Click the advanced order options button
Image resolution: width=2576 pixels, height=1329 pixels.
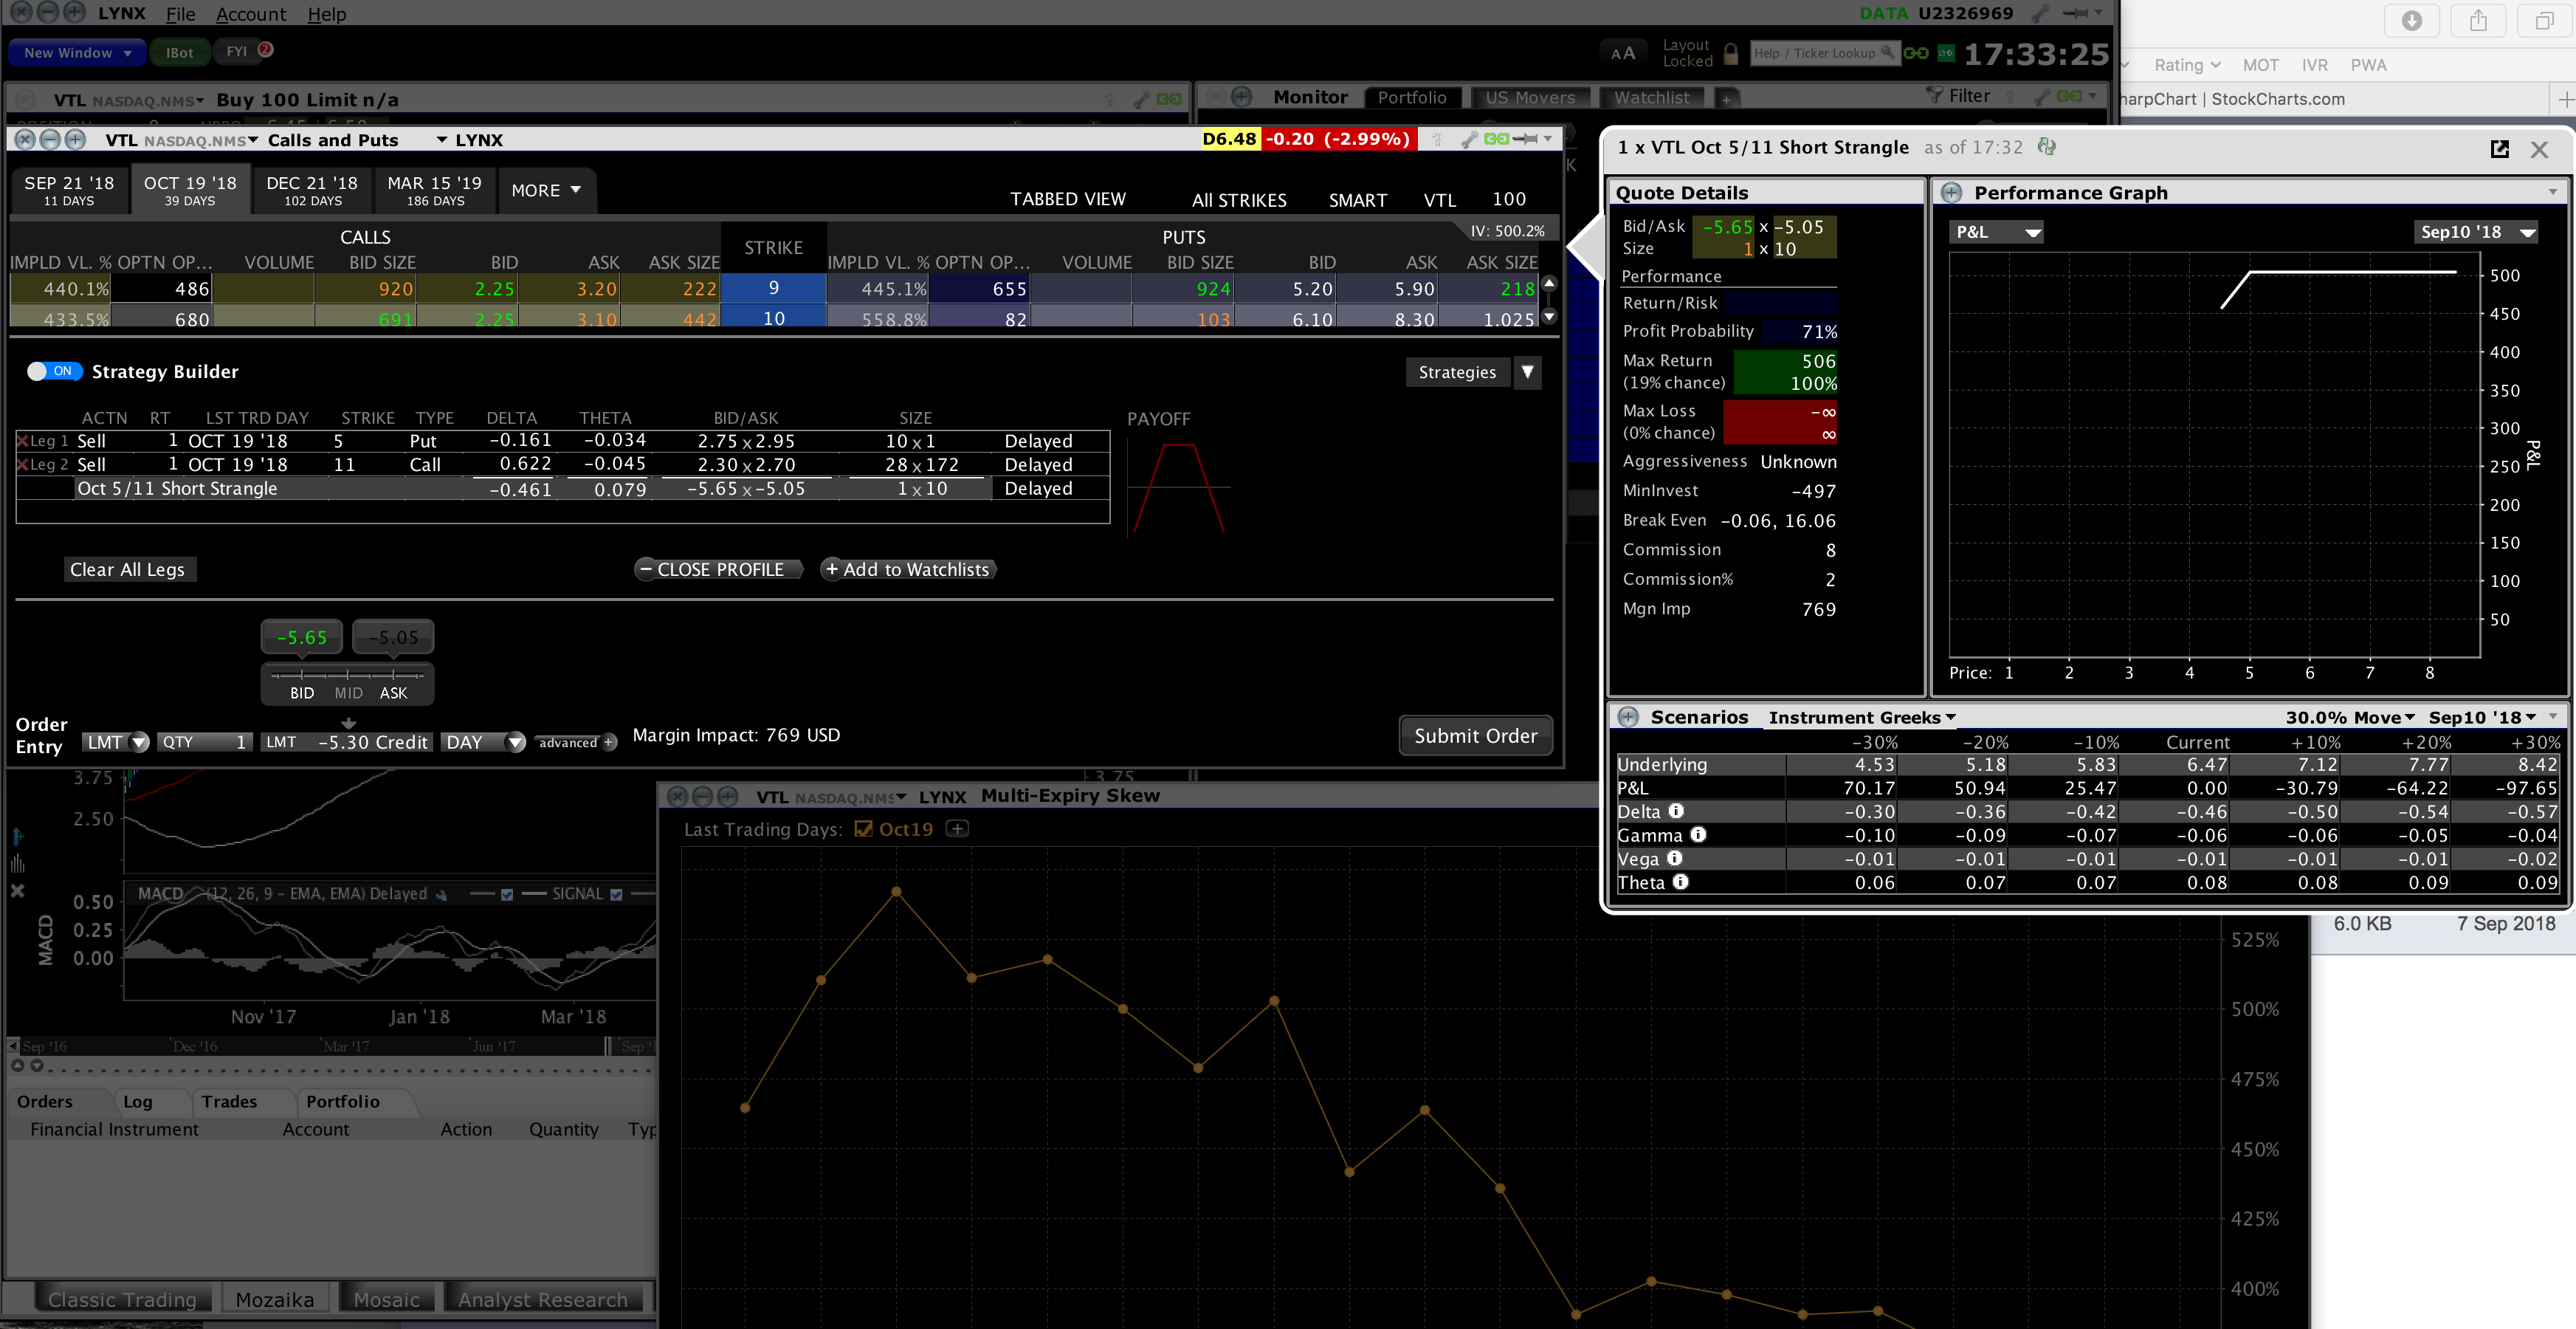(576, 742)
